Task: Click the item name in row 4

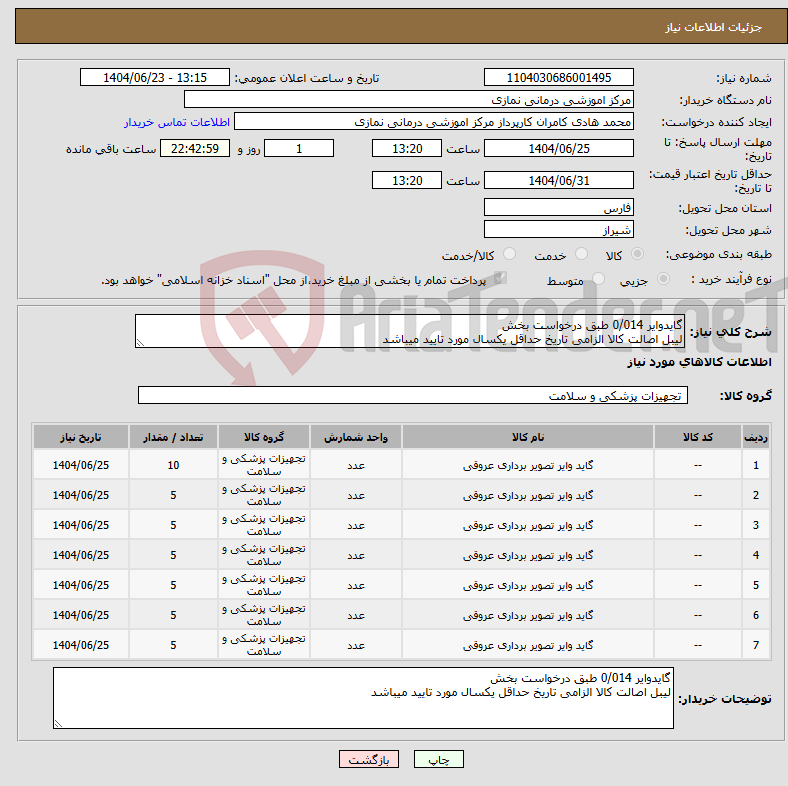Action: [528, 555]
